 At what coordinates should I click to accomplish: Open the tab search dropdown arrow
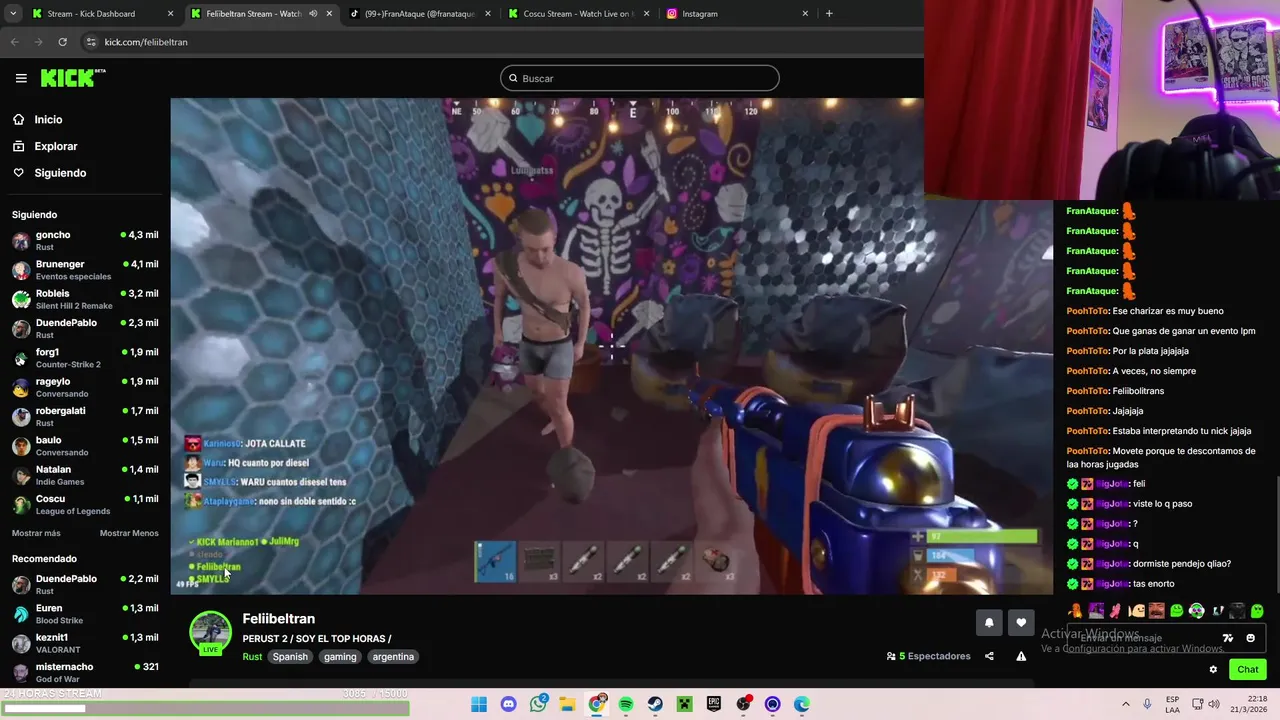(x=13, y=14)
